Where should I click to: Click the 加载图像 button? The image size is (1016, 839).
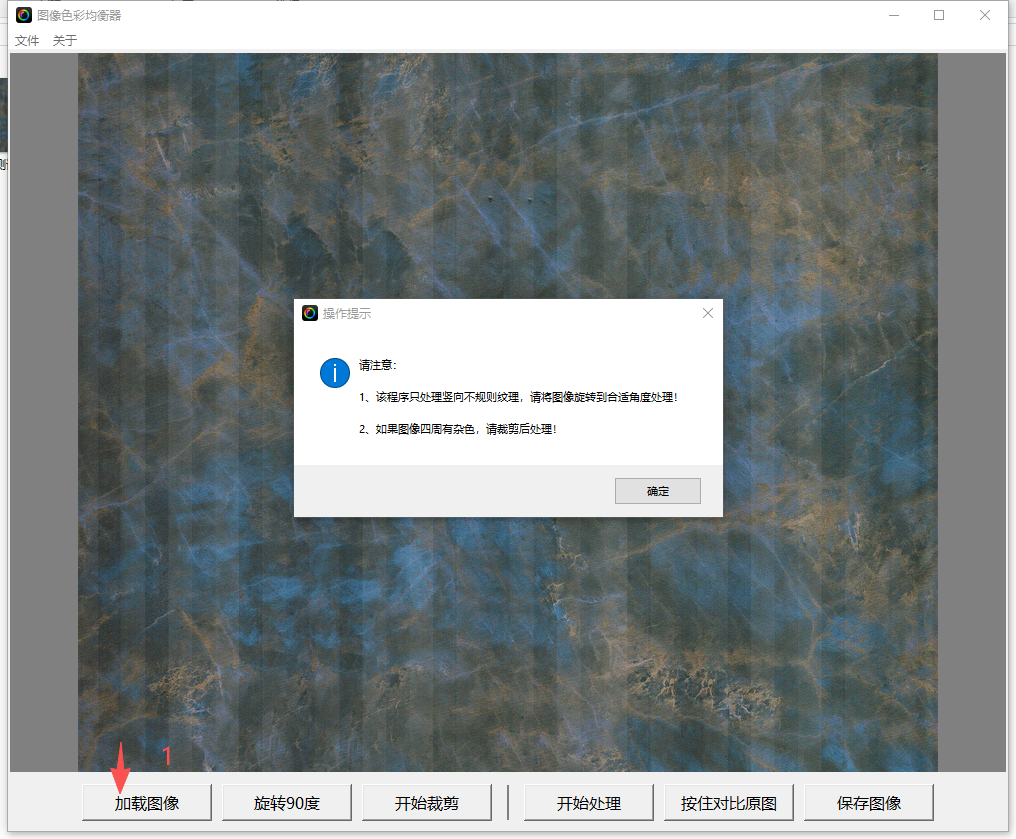coord(146,802)
